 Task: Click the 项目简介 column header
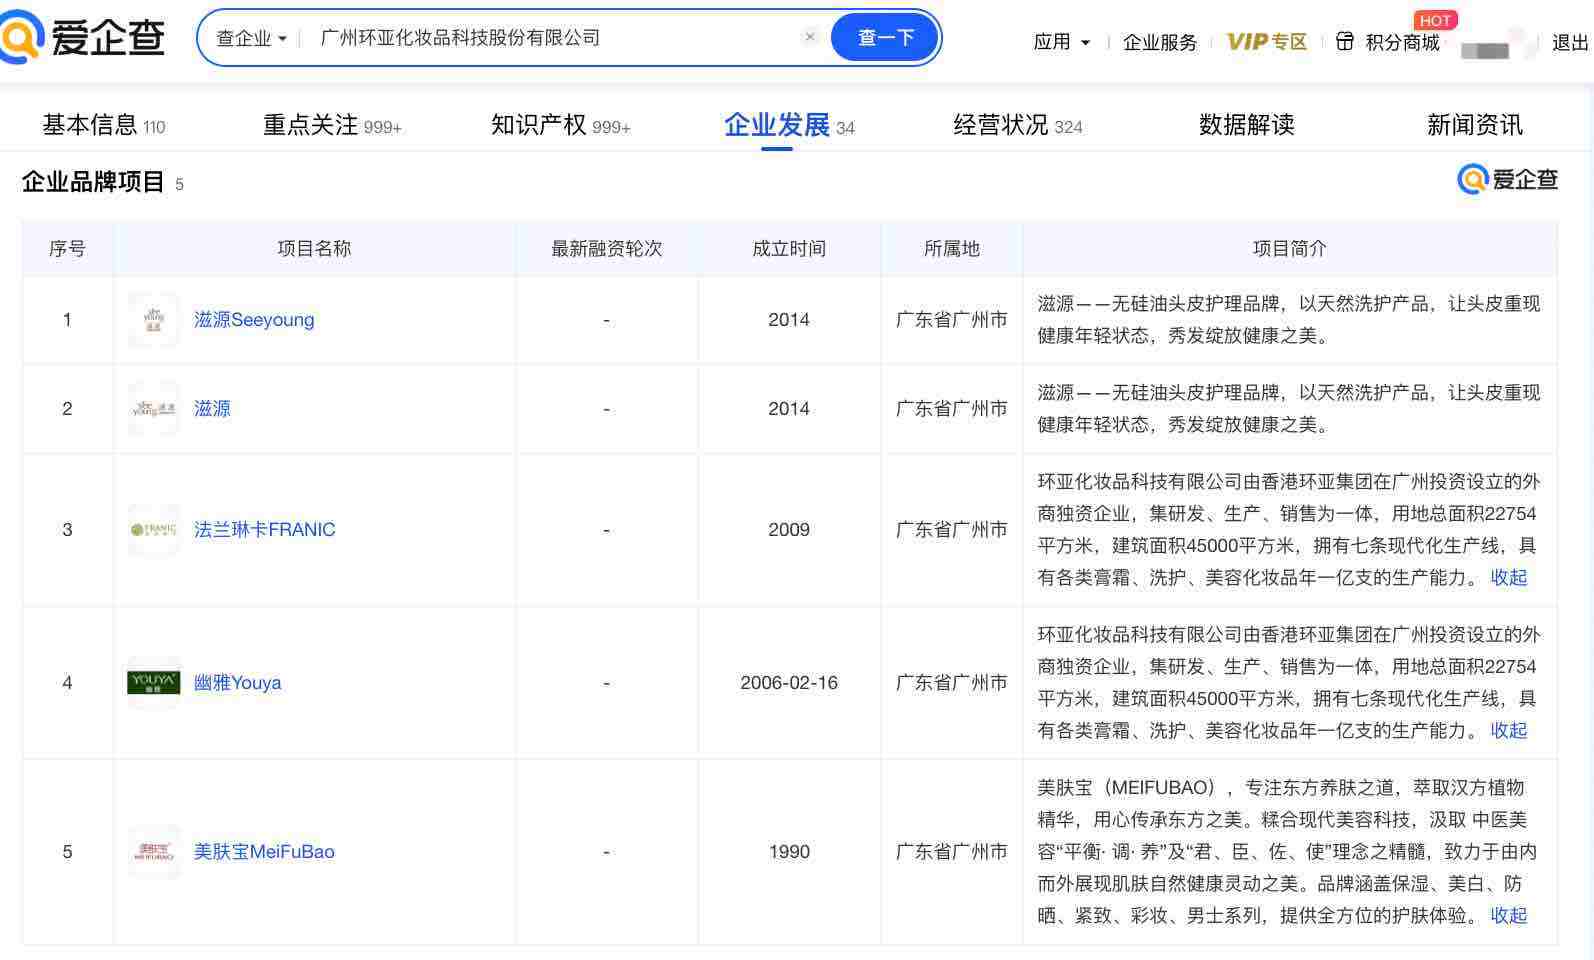coord(1289,249)
